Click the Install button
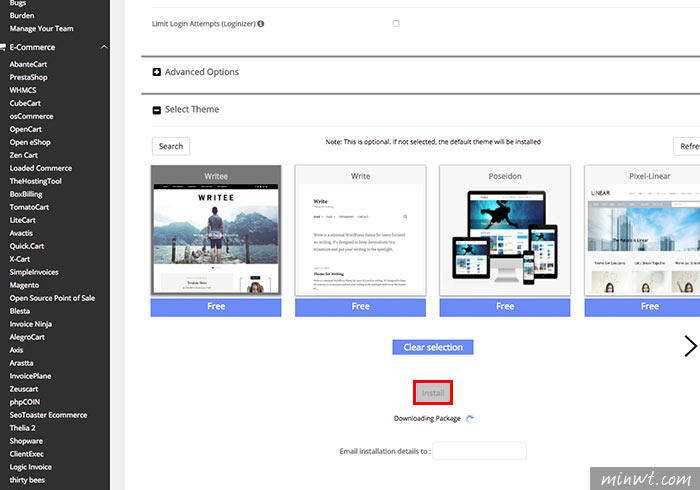700x490 pixels. [x=433, y=393]
